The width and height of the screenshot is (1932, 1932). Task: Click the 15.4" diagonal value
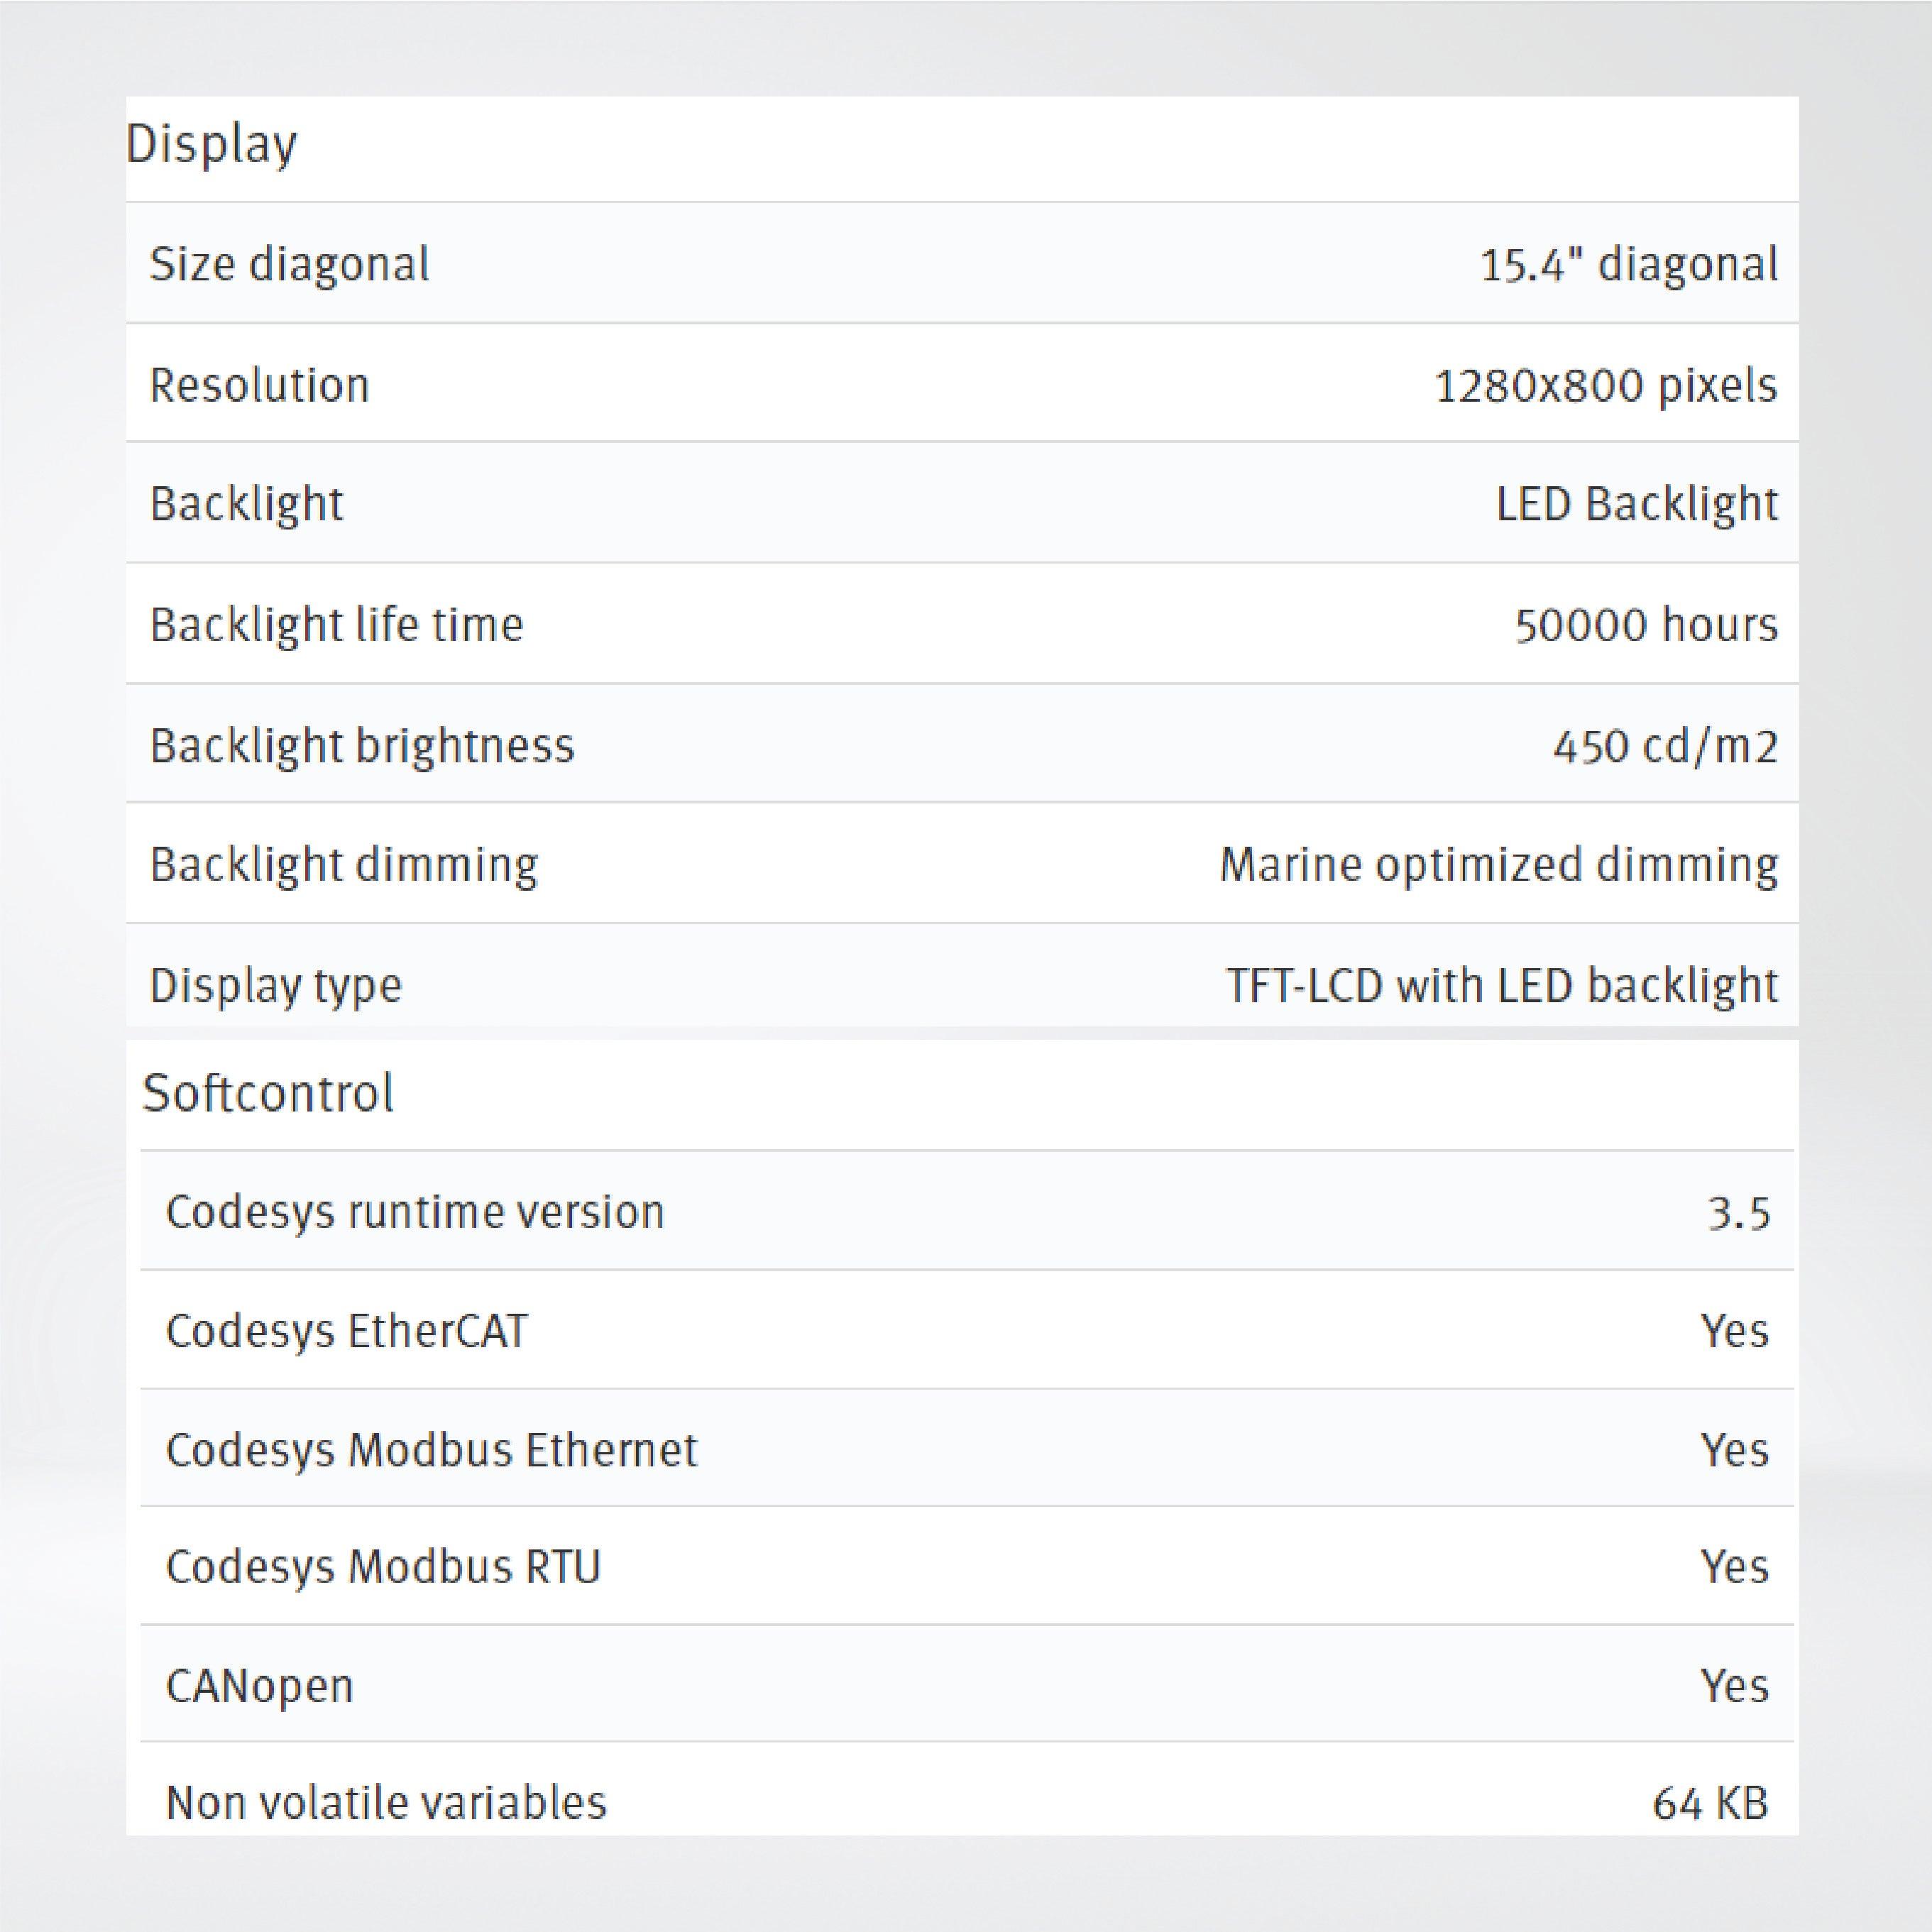[x=1628, y=265]
